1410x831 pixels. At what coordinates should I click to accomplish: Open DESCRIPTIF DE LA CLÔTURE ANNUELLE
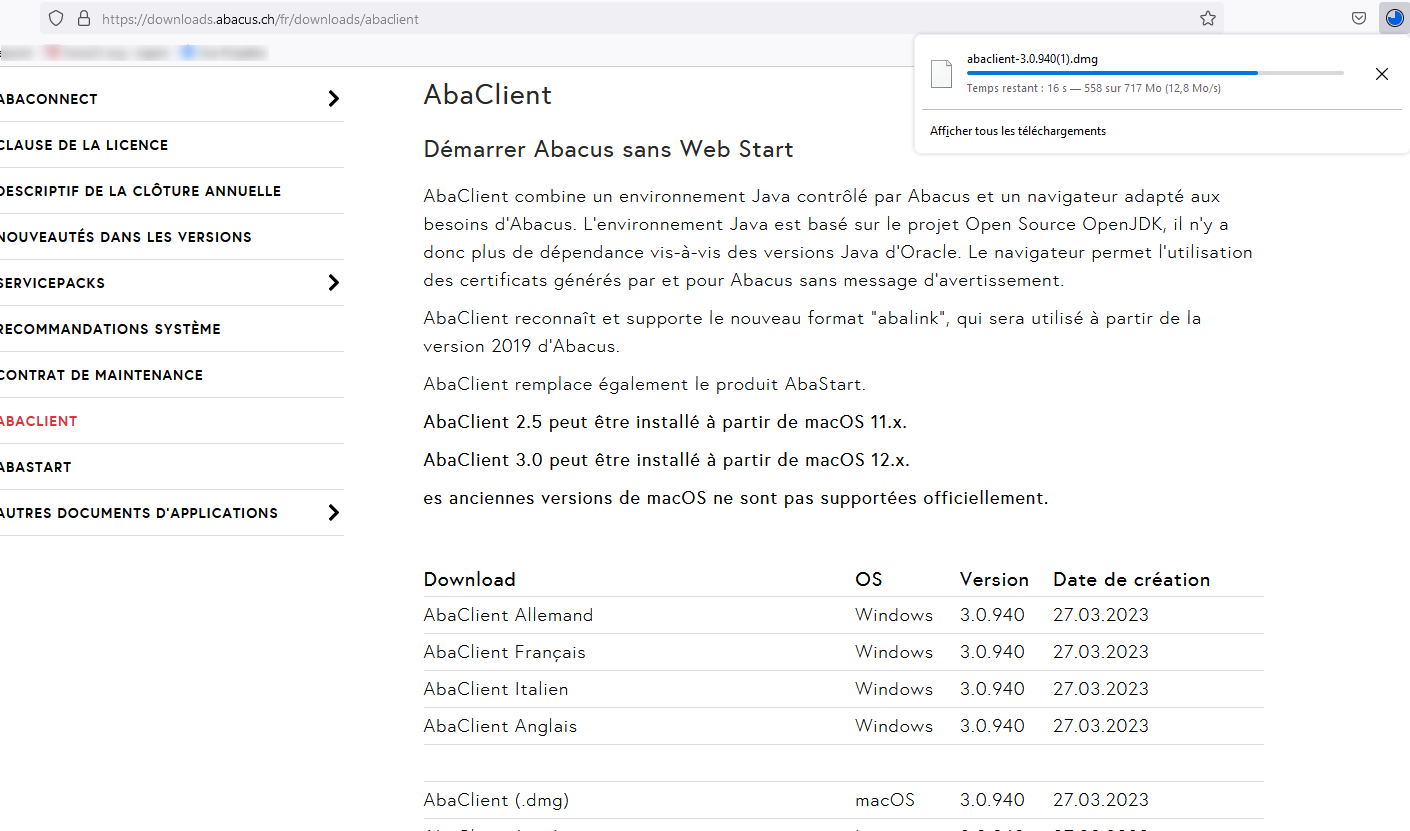tap(140, 191)
